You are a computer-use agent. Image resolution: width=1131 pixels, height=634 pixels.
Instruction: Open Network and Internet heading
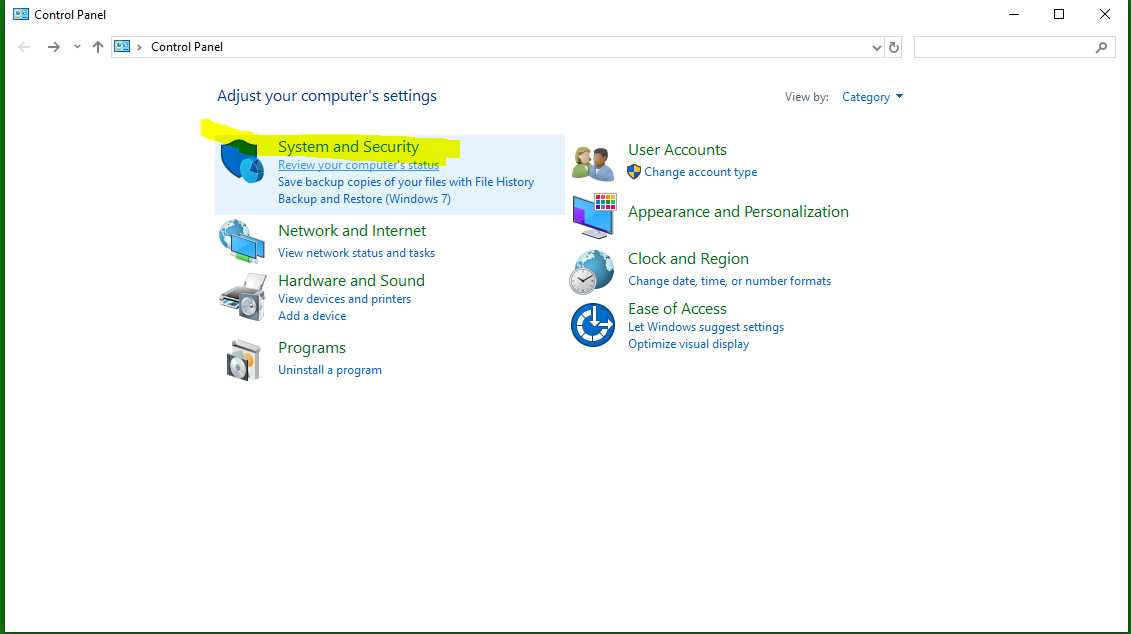(352, 231)
